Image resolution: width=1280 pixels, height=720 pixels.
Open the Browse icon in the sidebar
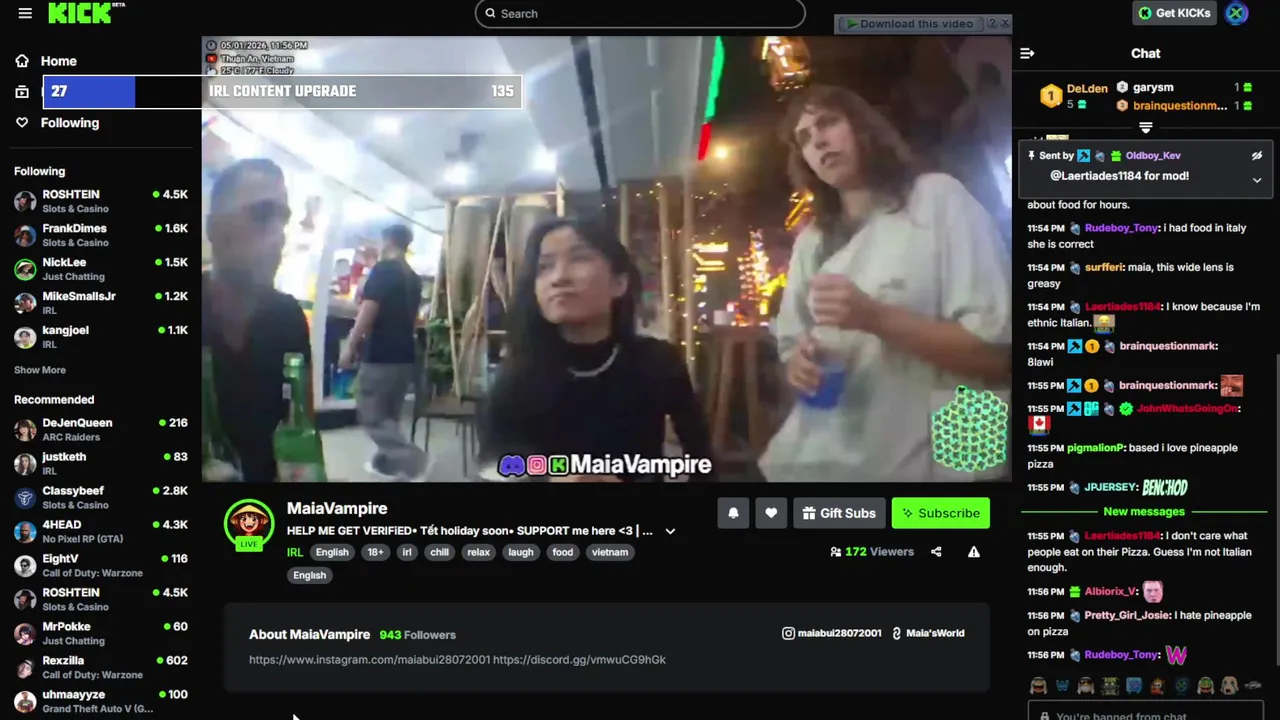point(22,92)
